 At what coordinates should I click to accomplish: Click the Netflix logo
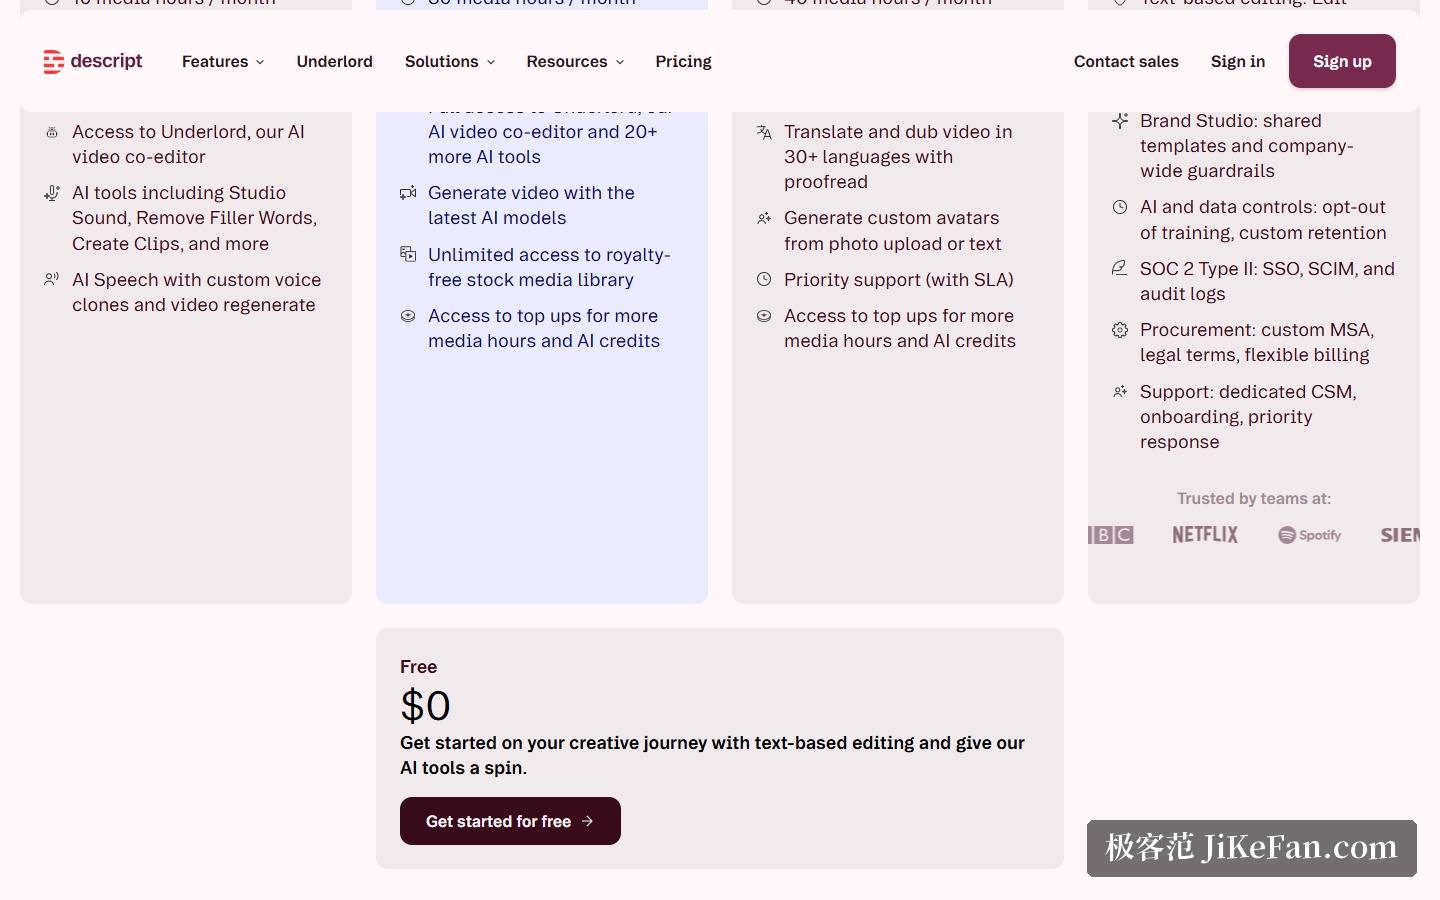(x=1205, y=535)
